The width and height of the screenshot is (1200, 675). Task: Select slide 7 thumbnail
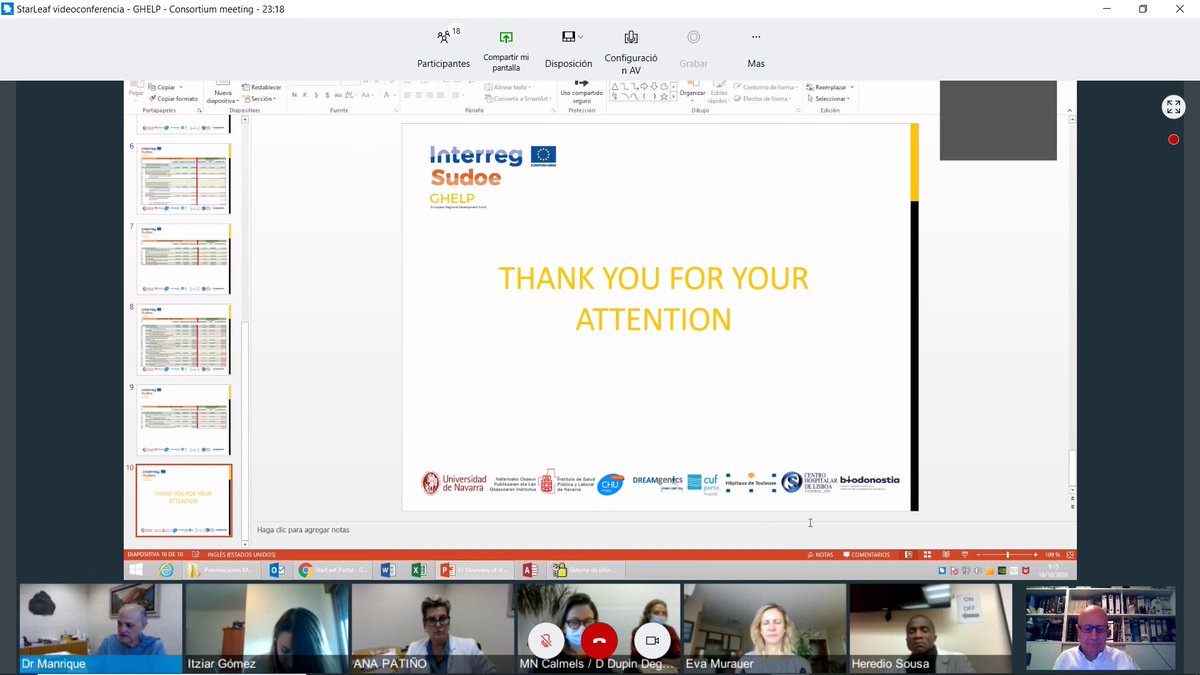(184, 259)
